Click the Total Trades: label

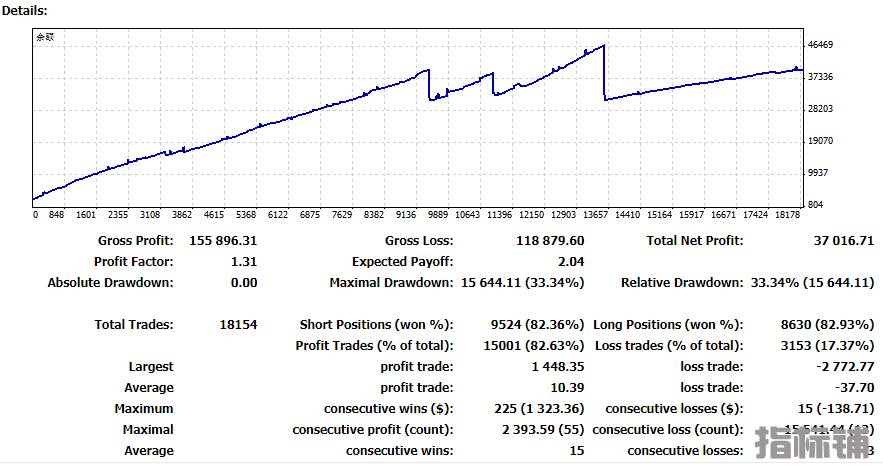tap(134, 324)
